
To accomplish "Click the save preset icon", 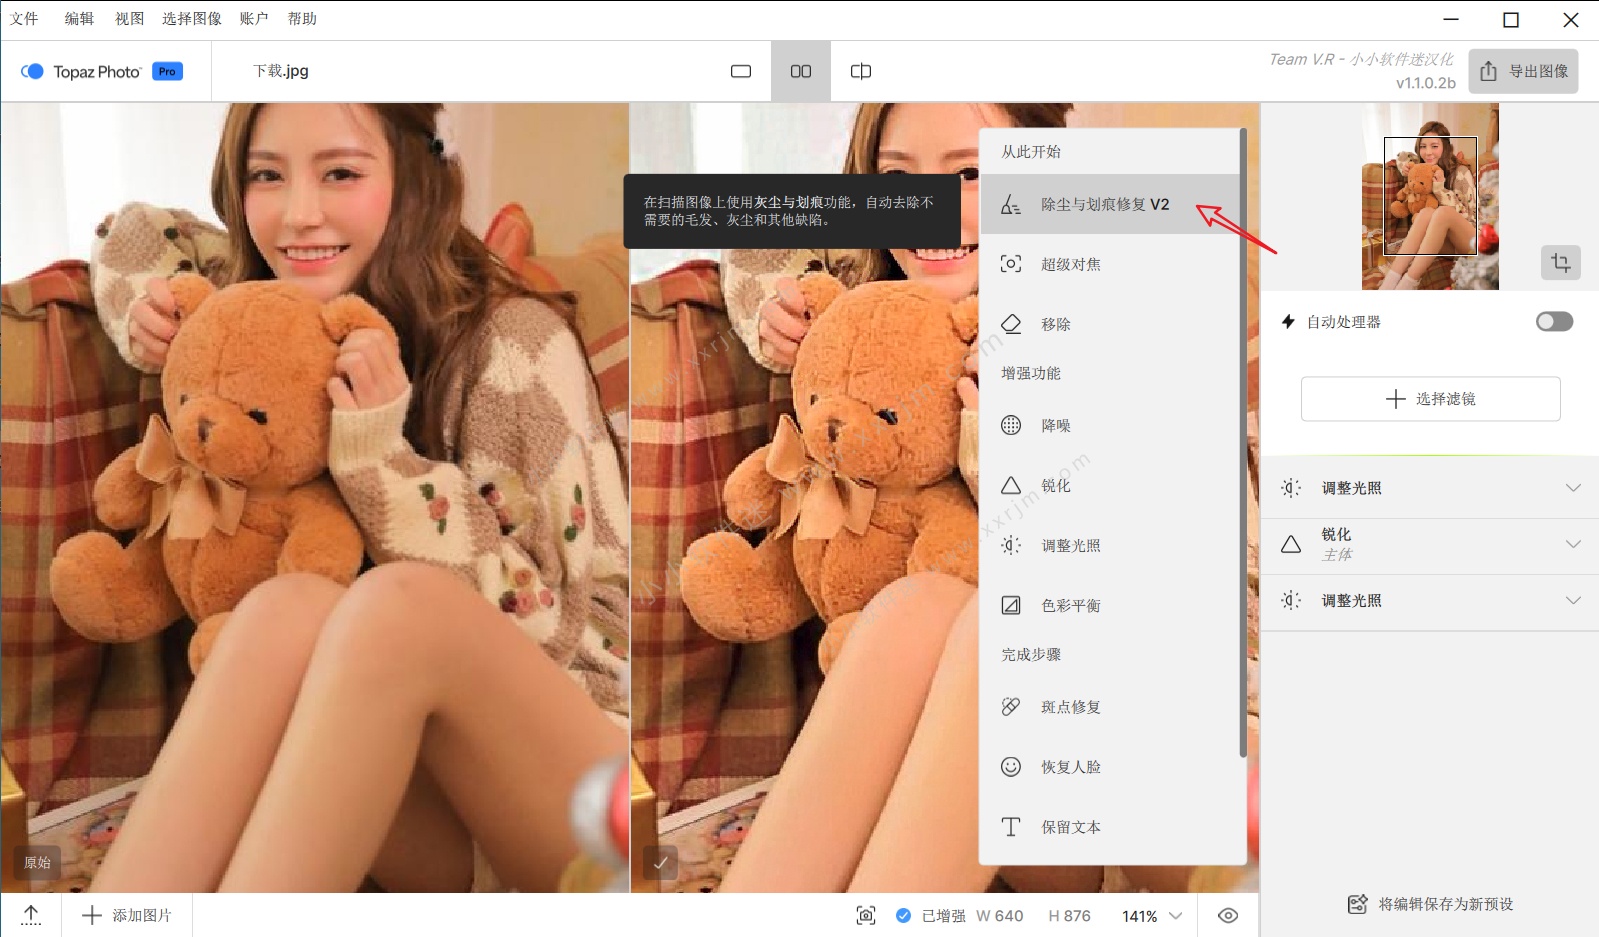I will 1357,904.
